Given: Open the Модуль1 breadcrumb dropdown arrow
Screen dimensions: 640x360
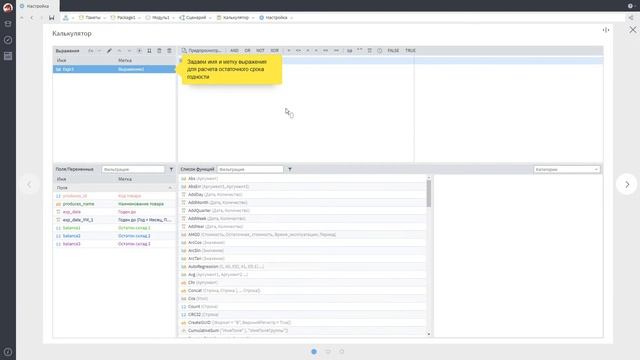Looking at the screenshot, I should 173,18.
